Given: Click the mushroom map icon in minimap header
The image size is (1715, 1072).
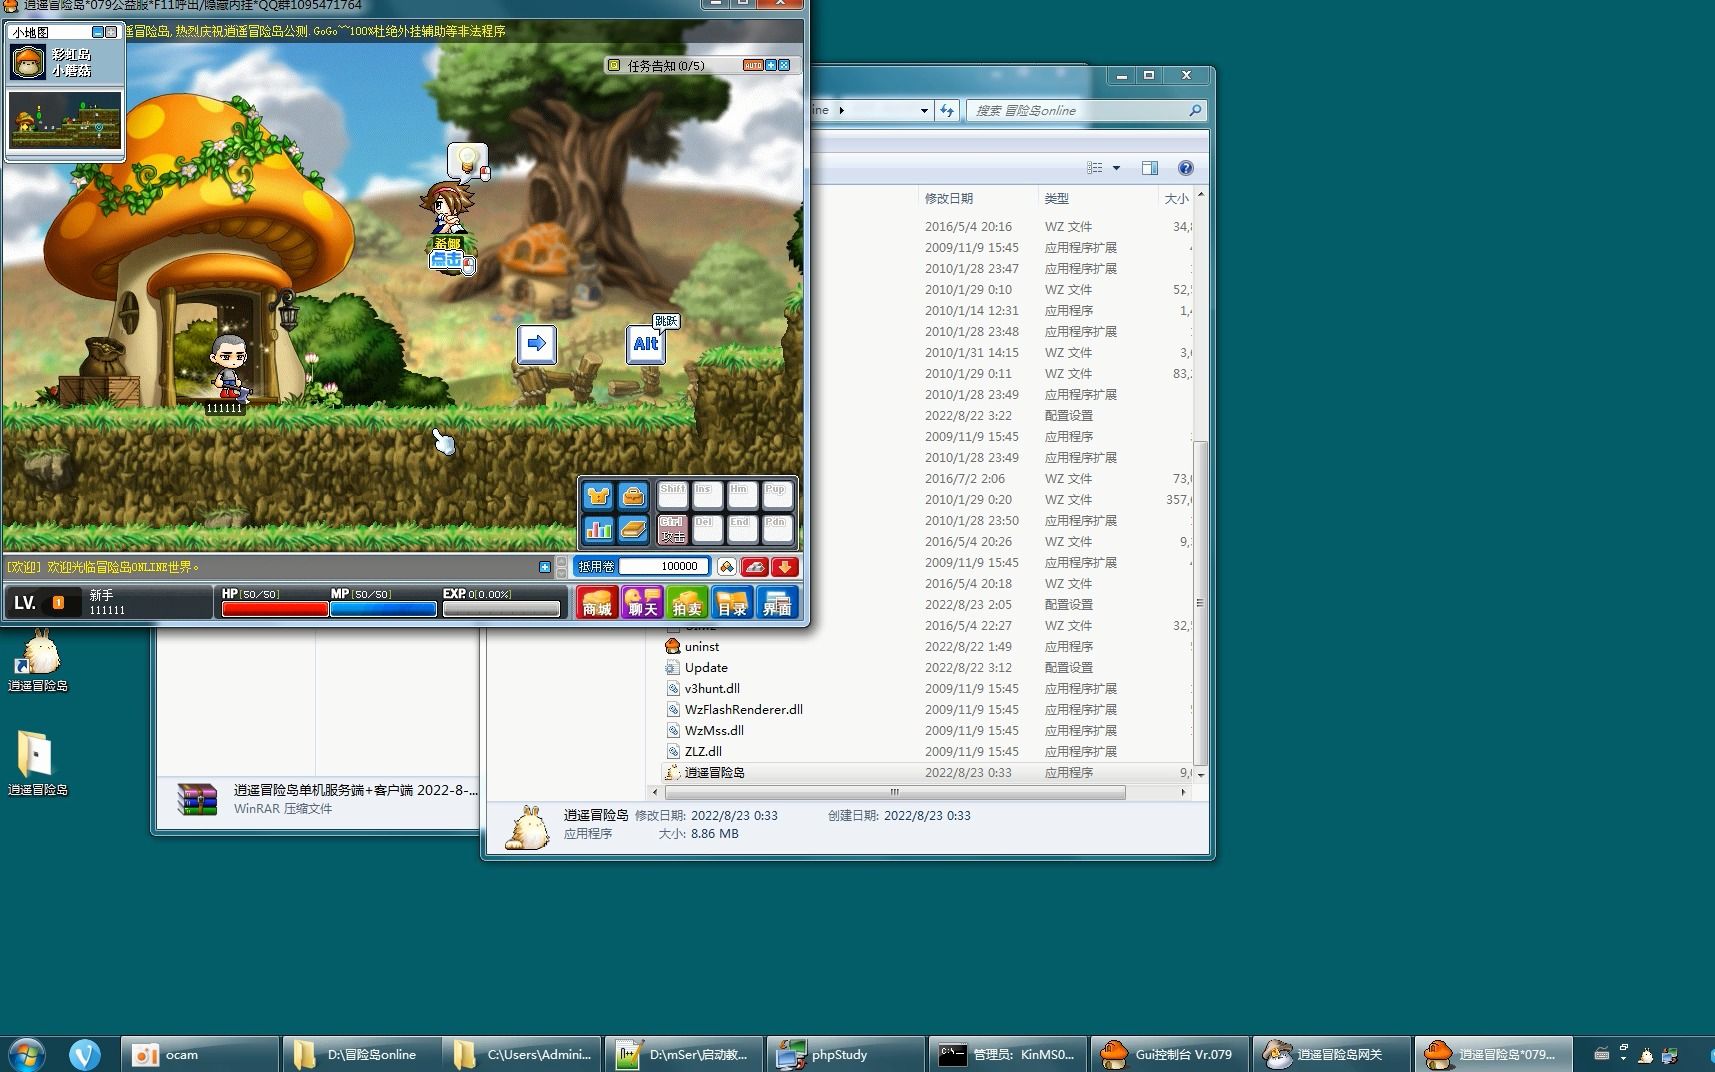Looking at the screenshot, I should click(28, 62).
